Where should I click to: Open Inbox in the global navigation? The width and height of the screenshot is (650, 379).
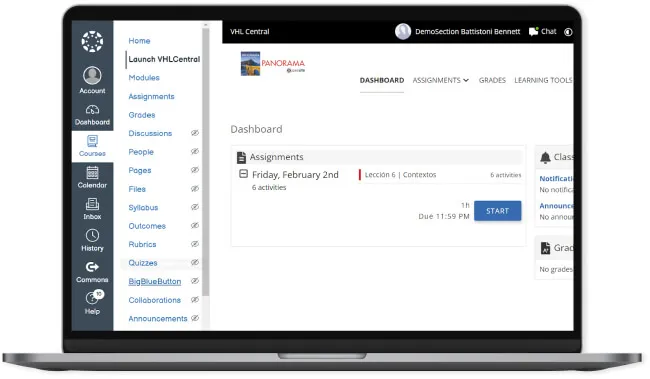pyautogui.click(x=92, y=209)
